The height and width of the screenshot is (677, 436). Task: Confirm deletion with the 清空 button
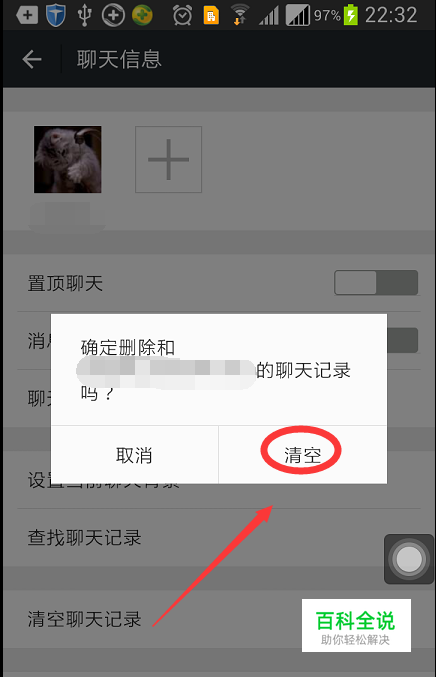[x=303, y=455]
